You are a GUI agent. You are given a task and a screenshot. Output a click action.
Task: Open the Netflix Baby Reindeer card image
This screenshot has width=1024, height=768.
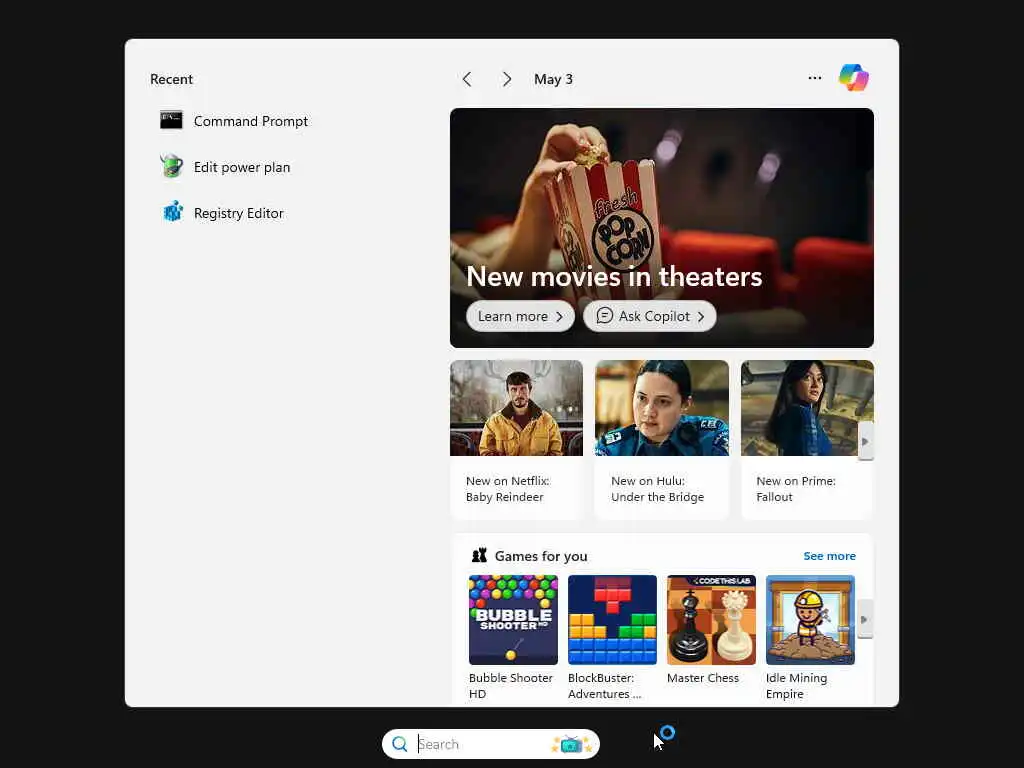click(517, 408)
